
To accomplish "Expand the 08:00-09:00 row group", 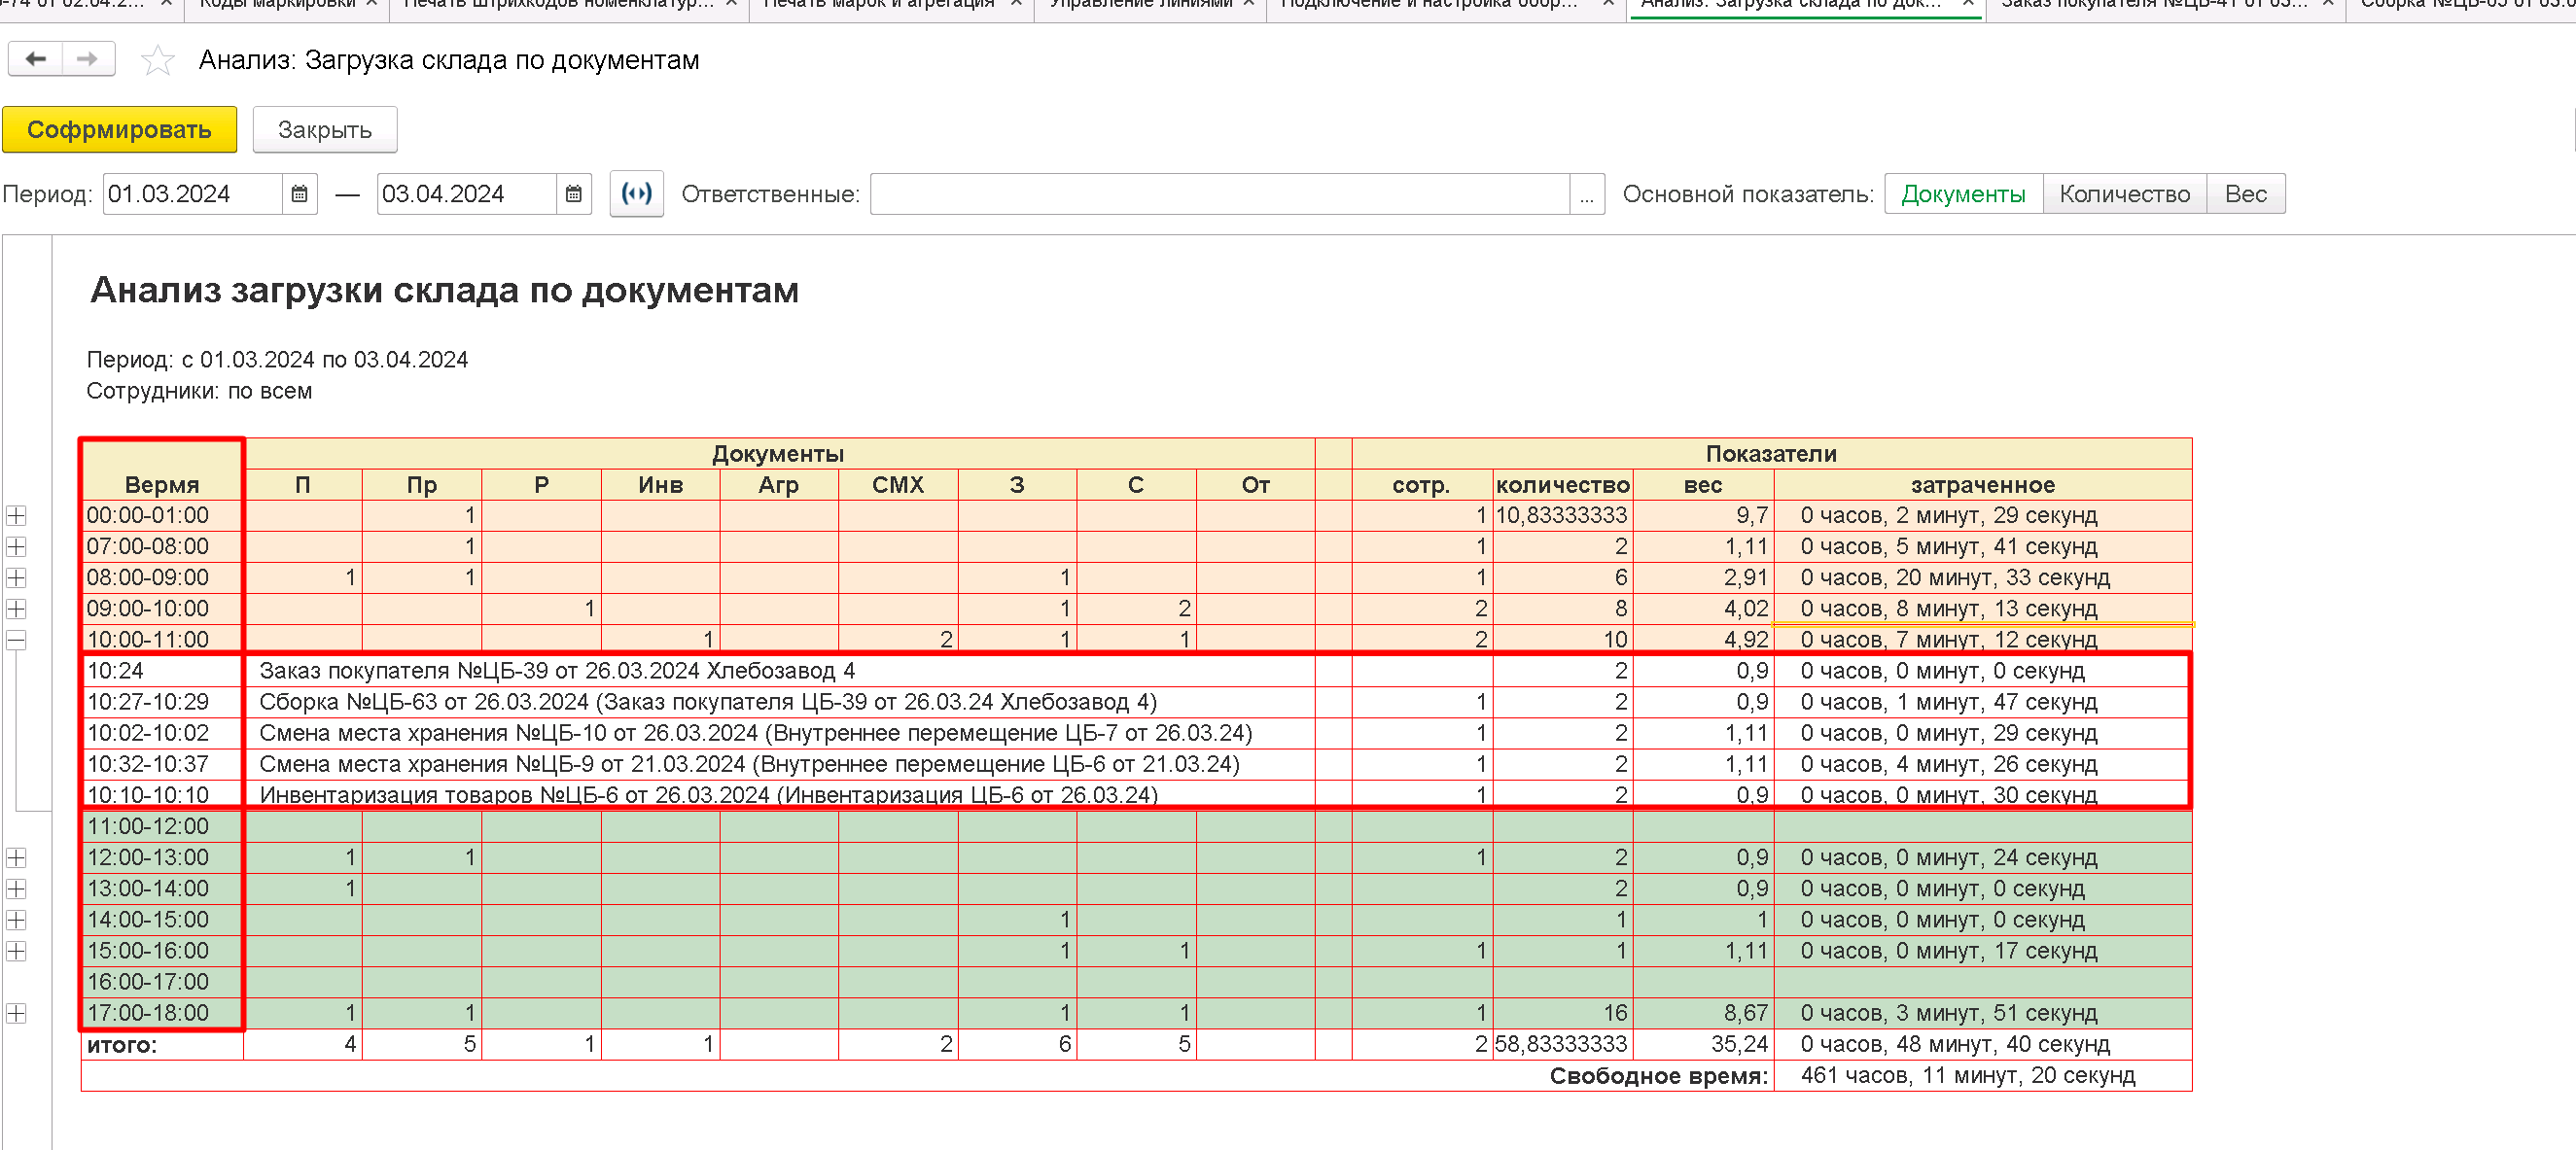I will [16, 578].
